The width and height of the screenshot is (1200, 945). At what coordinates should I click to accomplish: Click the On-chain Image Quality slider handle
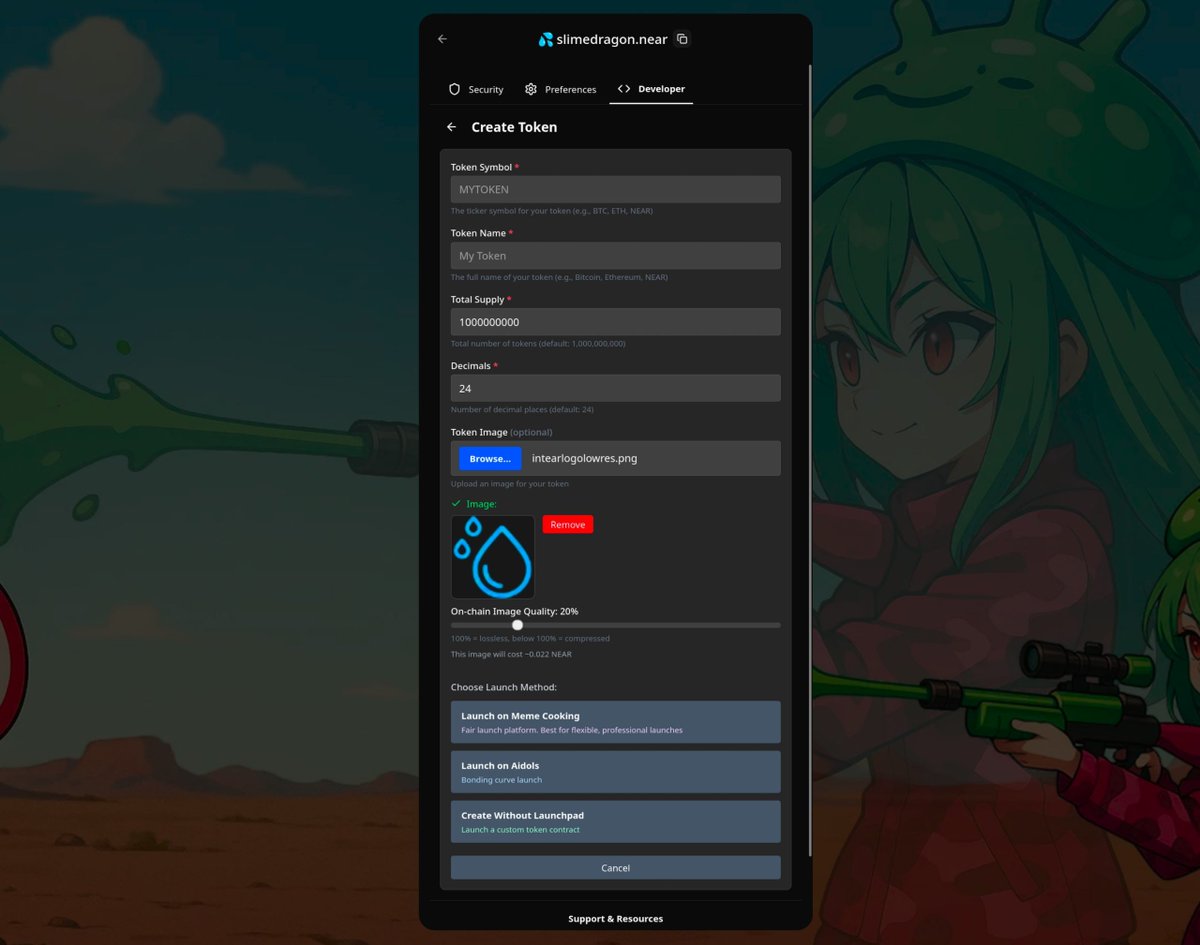click(517, 624)
